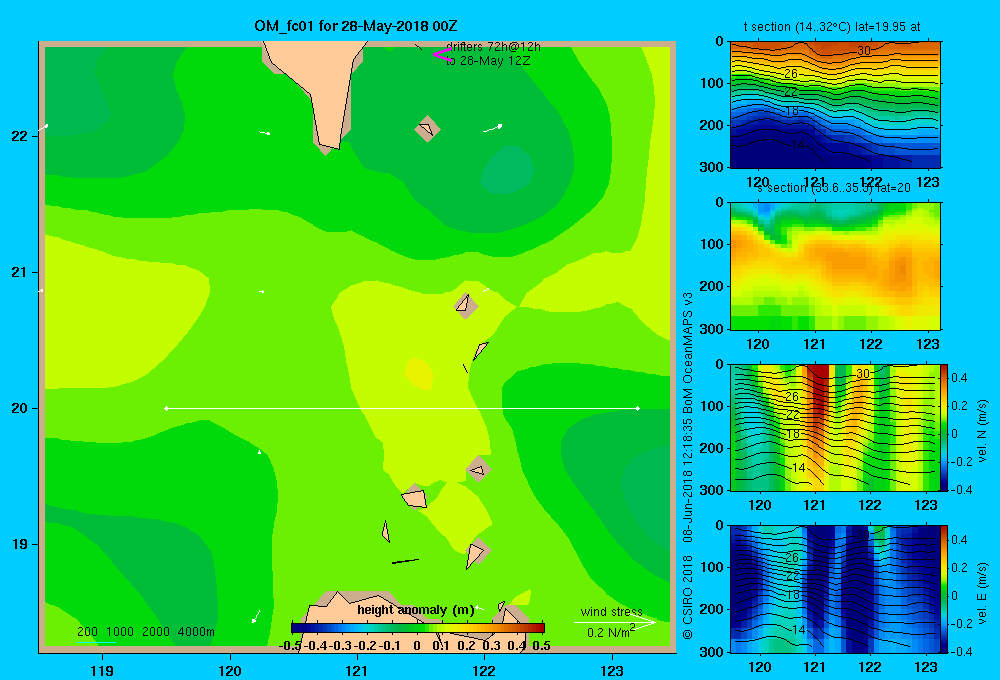This screenshot has width=1000, height=680.
Task: Click the wind arrow near 122E 22N
Action: tap(492, 129)
